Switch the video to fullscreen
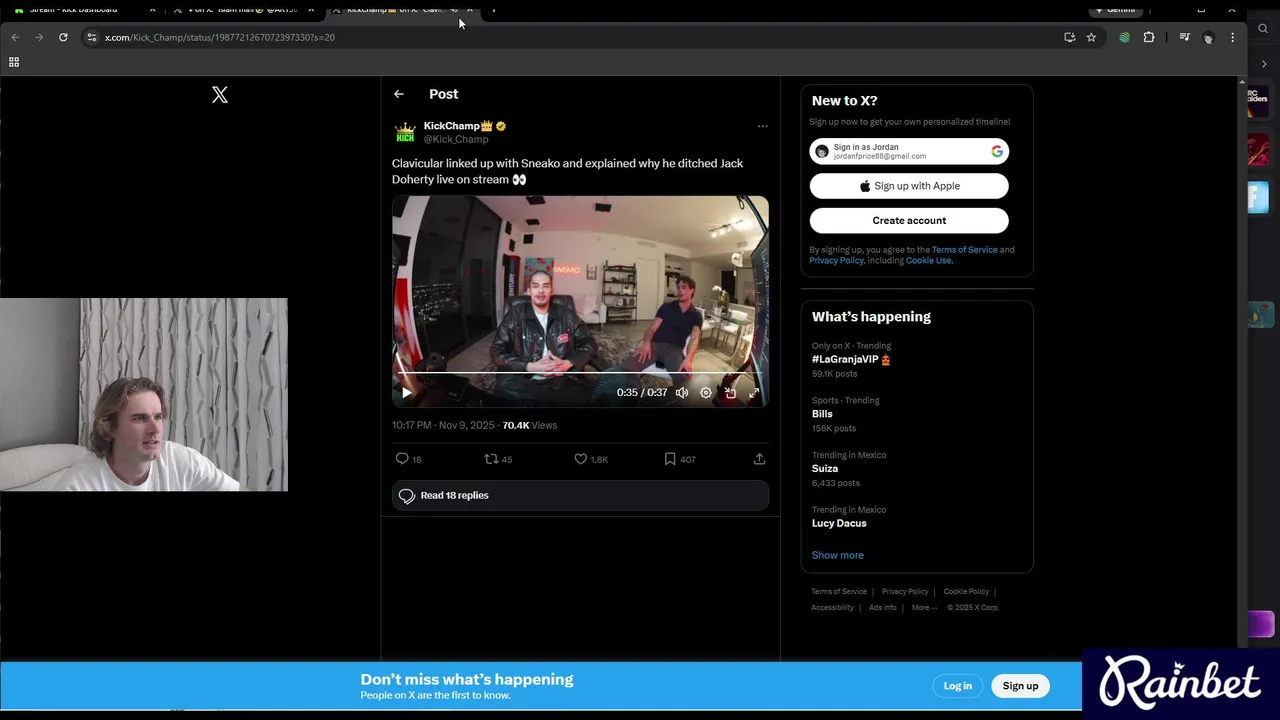 [755, 393]
